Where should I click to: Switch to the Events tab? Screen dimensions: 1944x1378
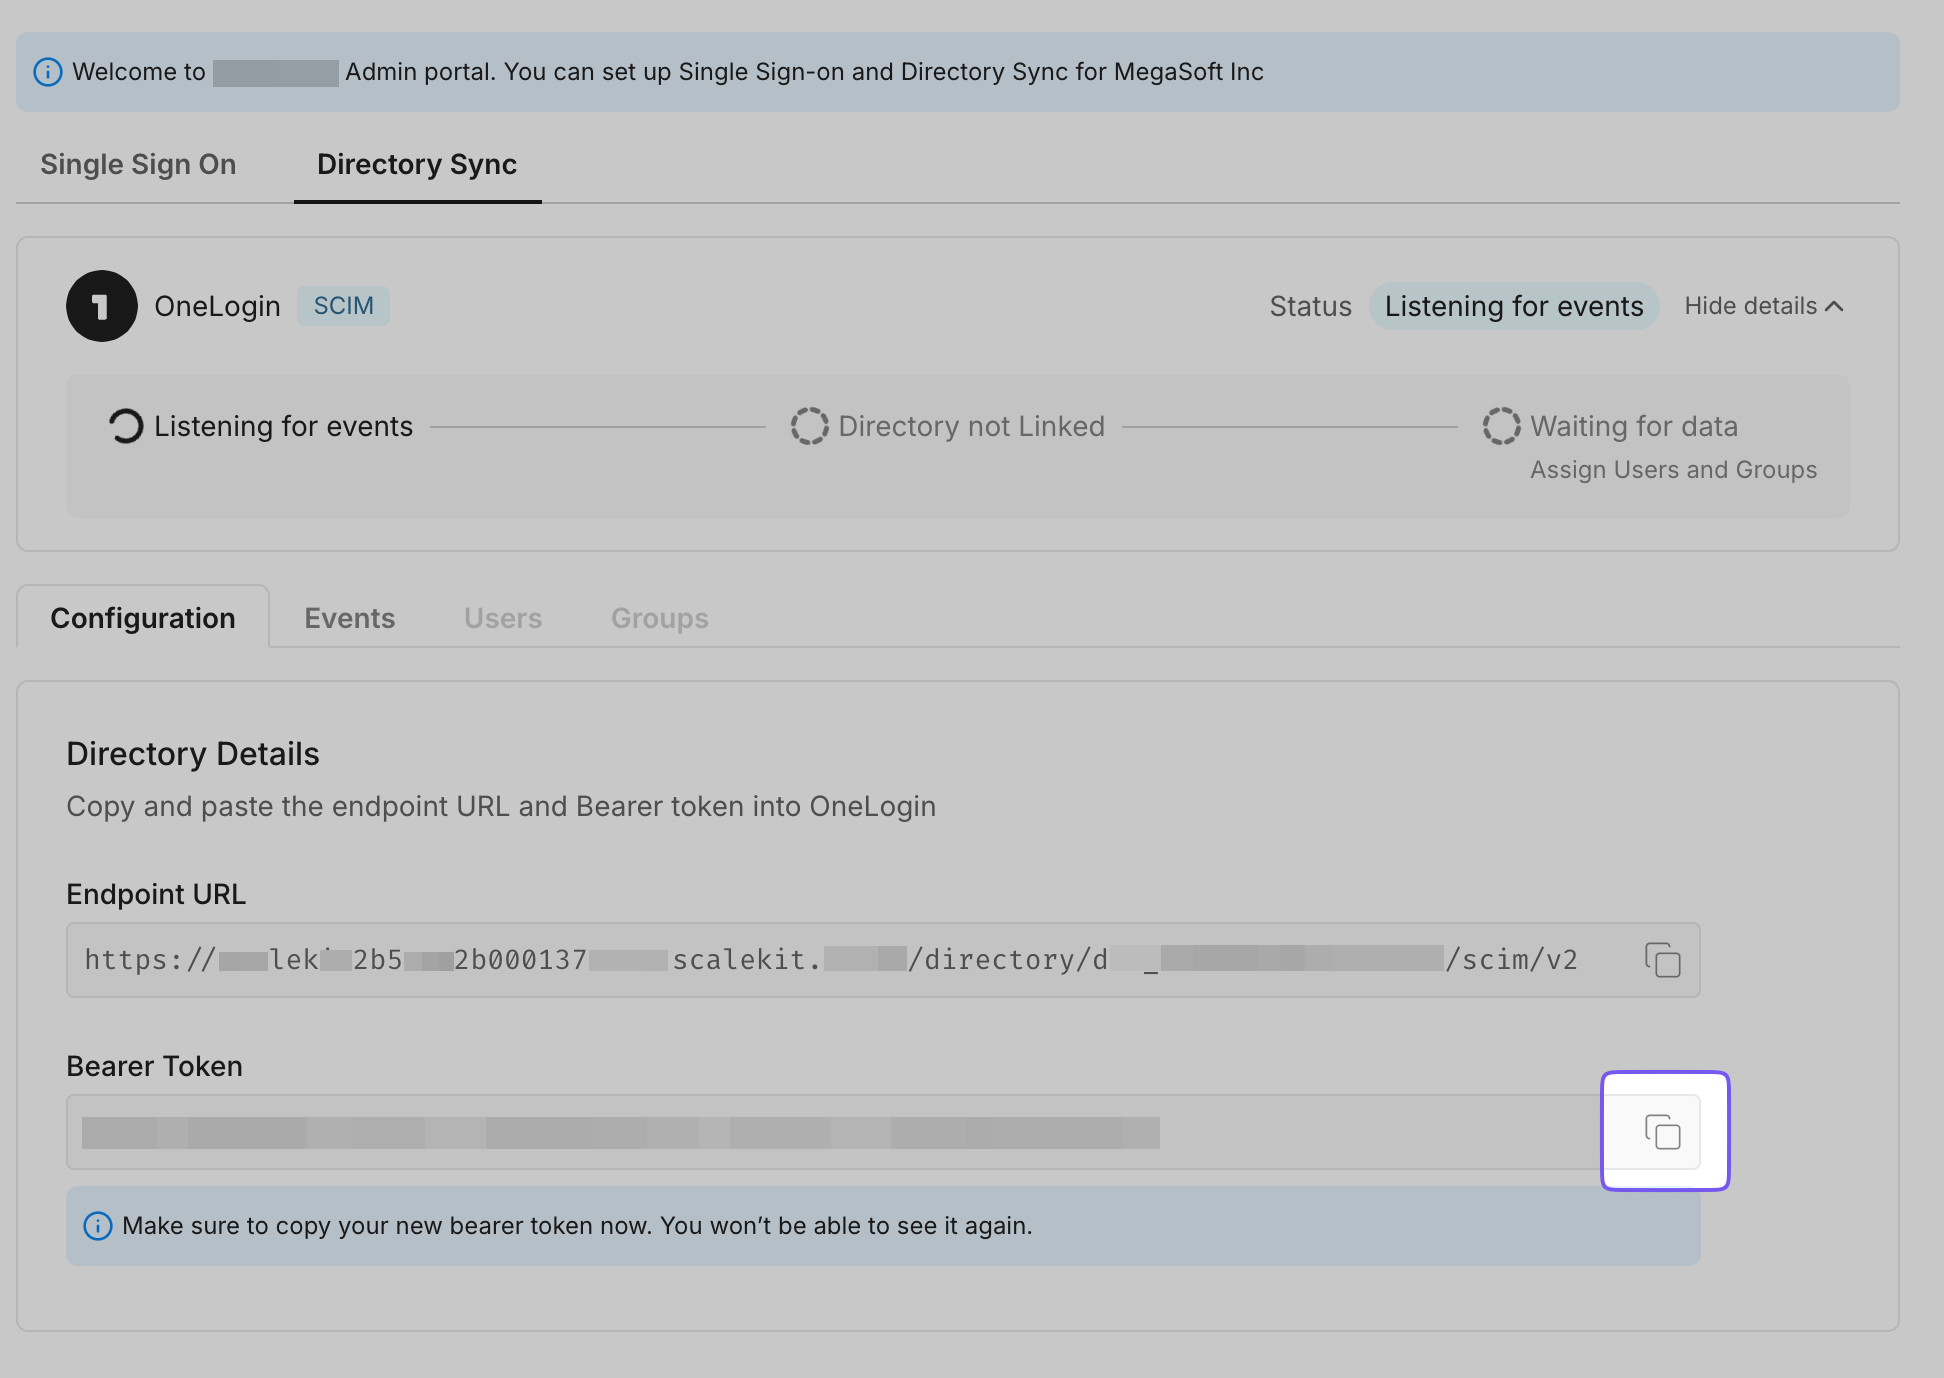point(349,617)
